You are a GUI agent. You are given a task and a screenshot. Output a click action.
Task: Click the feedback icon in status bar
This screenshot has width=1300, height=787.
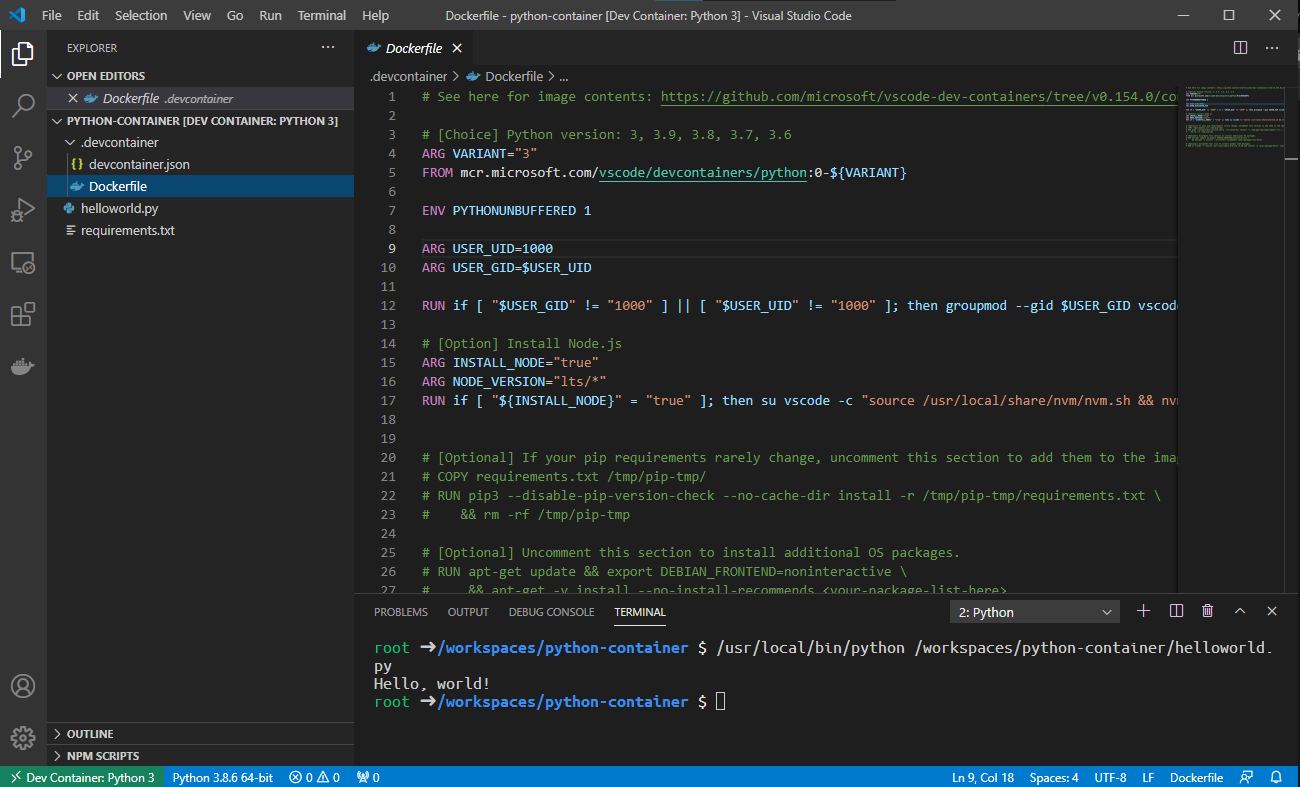pos(1246,777)
